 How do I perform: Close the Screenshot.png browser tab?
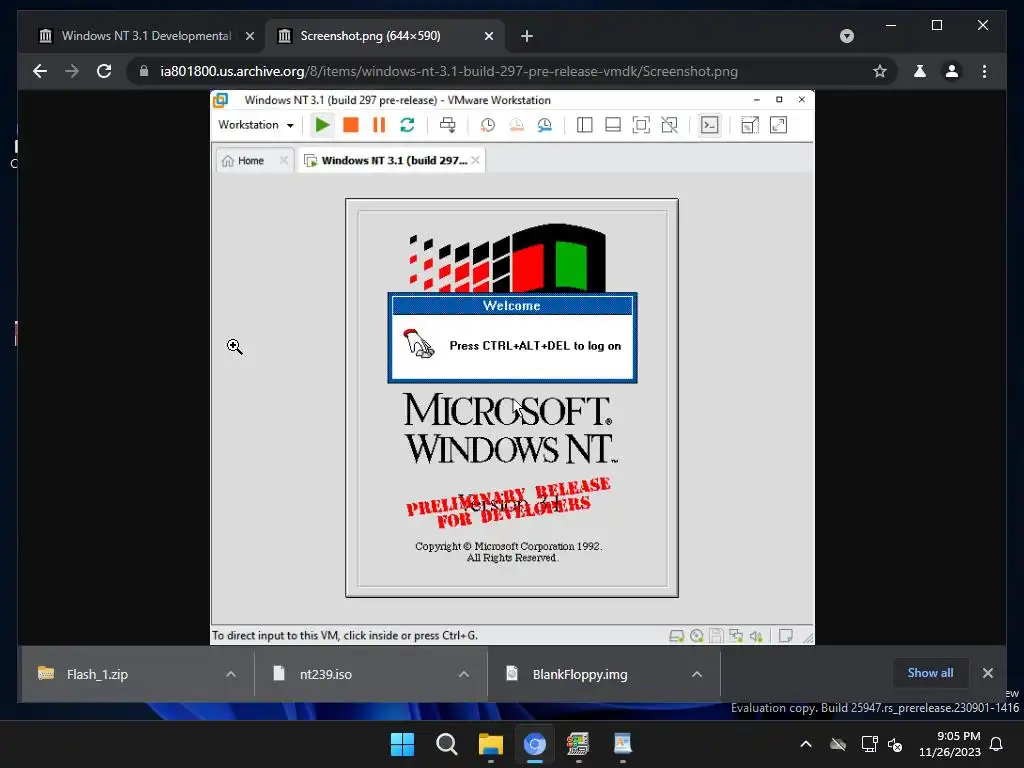(x=488, y=36)
